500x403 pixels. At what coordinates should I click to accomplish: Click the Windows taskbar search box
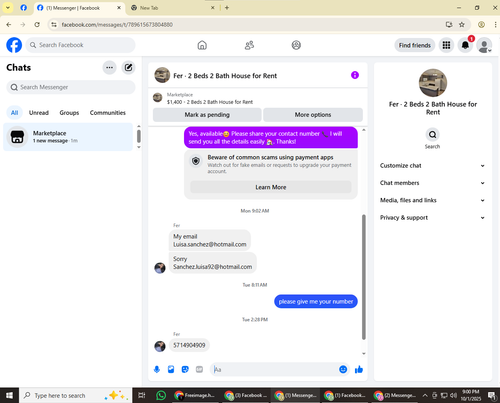[x=76, y=395]
